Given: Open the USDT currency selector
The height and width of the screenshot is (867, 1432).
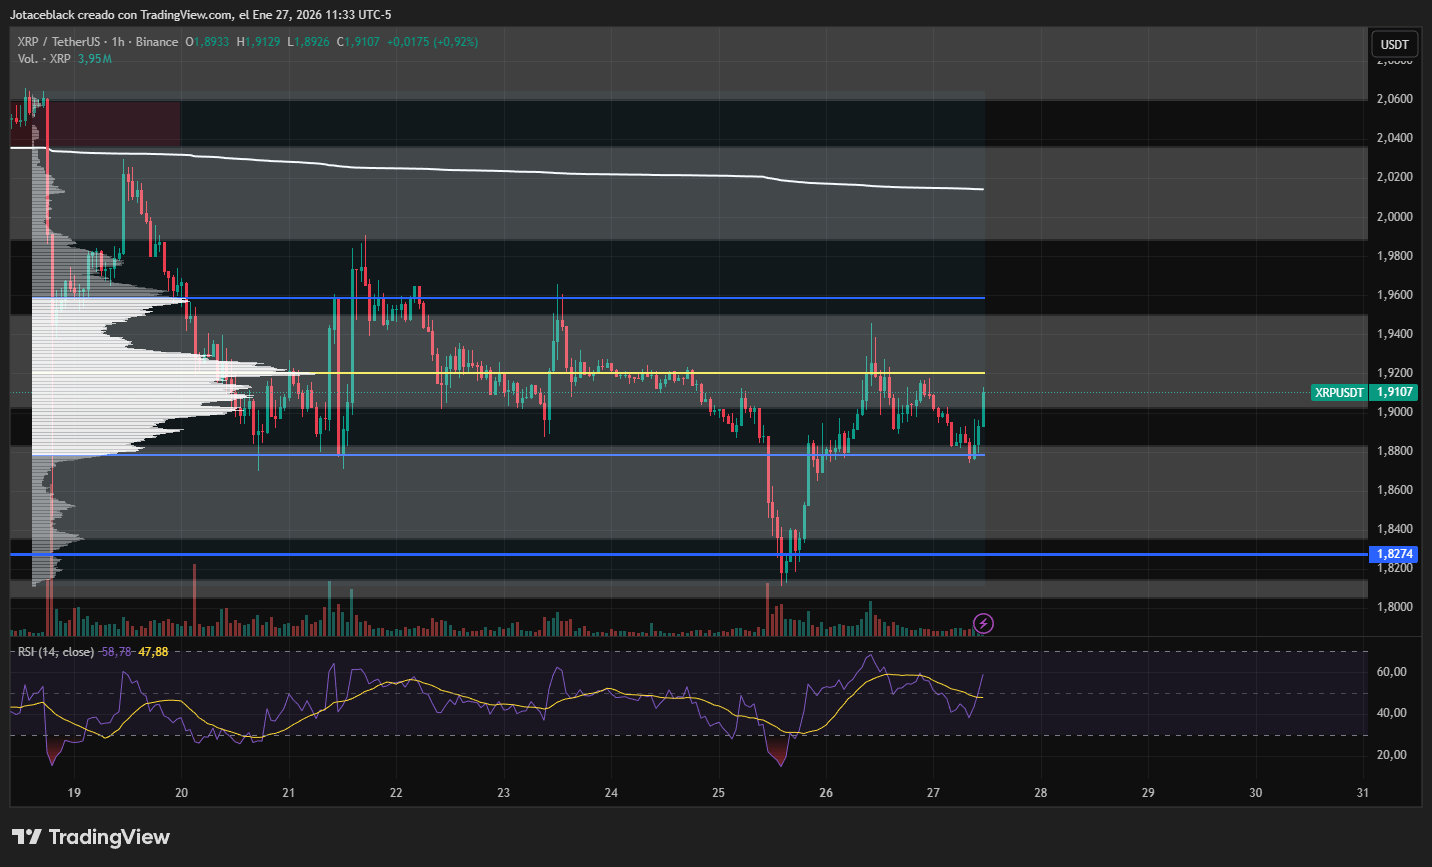Looking at the screenshot, I should [1394, 44].
